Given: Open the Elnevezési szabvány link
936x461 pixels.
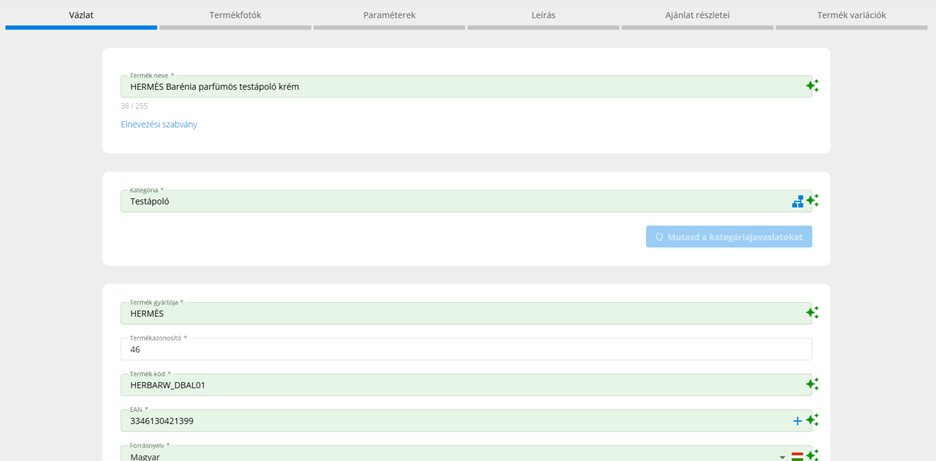Looking at the screenshot, I should [159, 125].
